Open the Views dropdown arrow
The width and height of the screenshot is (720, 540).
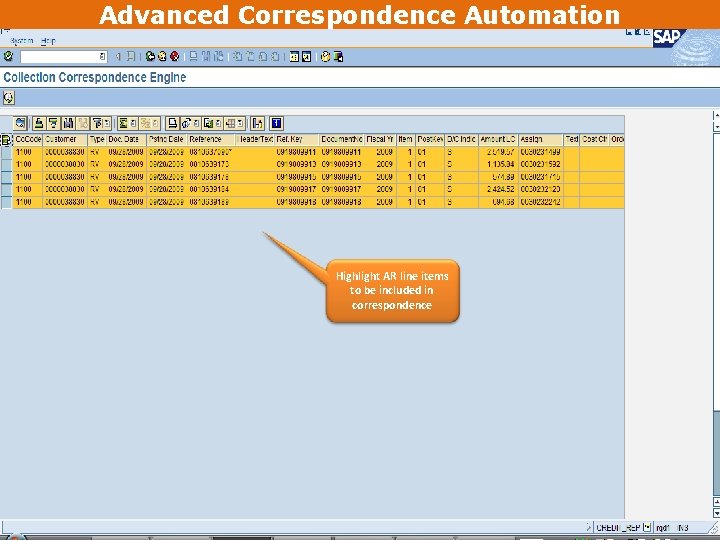[197, 123]
